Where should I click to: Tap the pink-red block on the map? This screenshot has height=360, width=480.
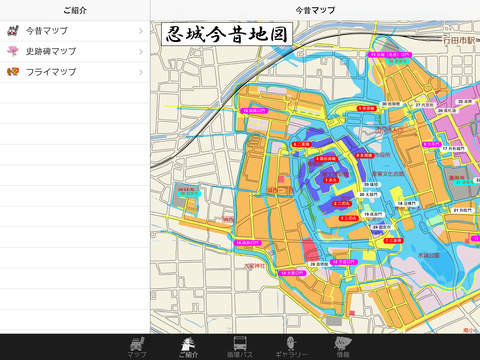(311, 250)
